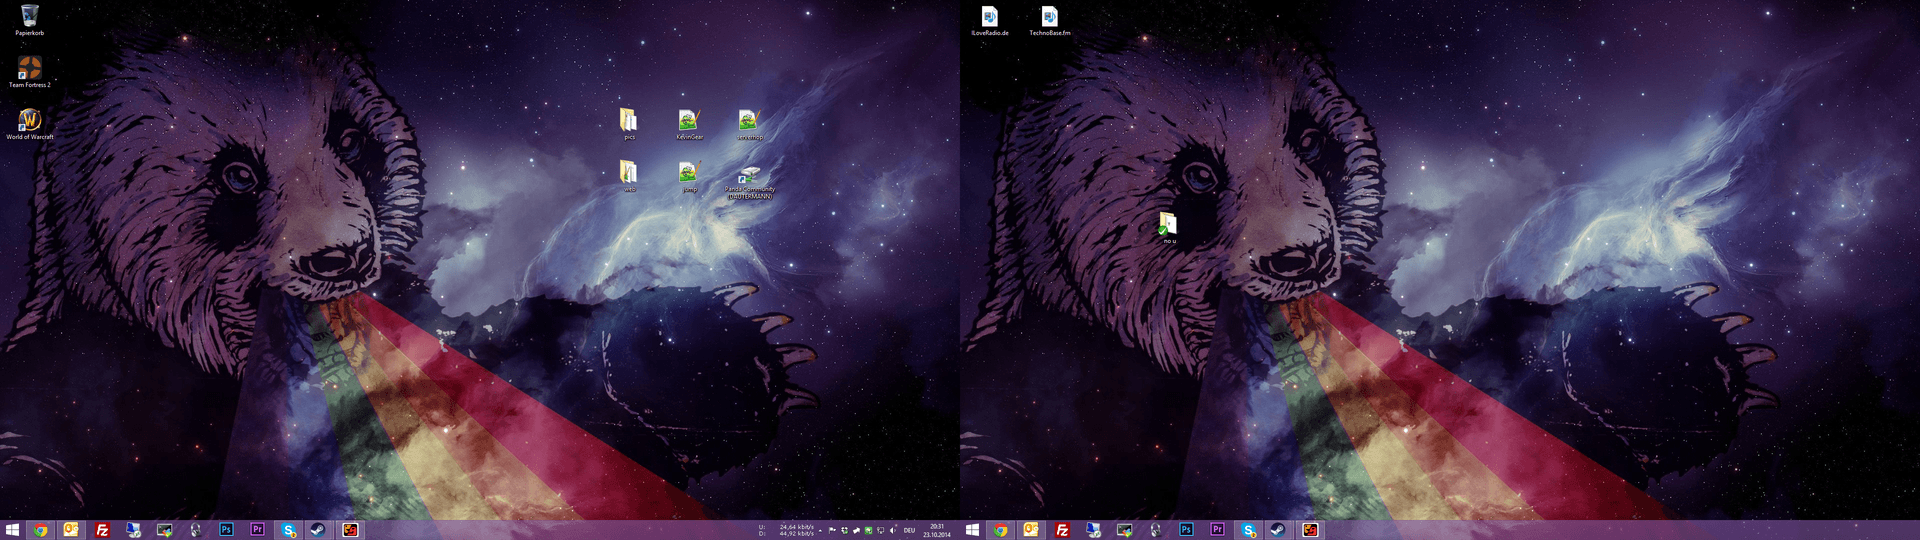Open the Panda Community network drive shortcut
The height and width of the screenshot is (540, 1920).
pos(749,177)
